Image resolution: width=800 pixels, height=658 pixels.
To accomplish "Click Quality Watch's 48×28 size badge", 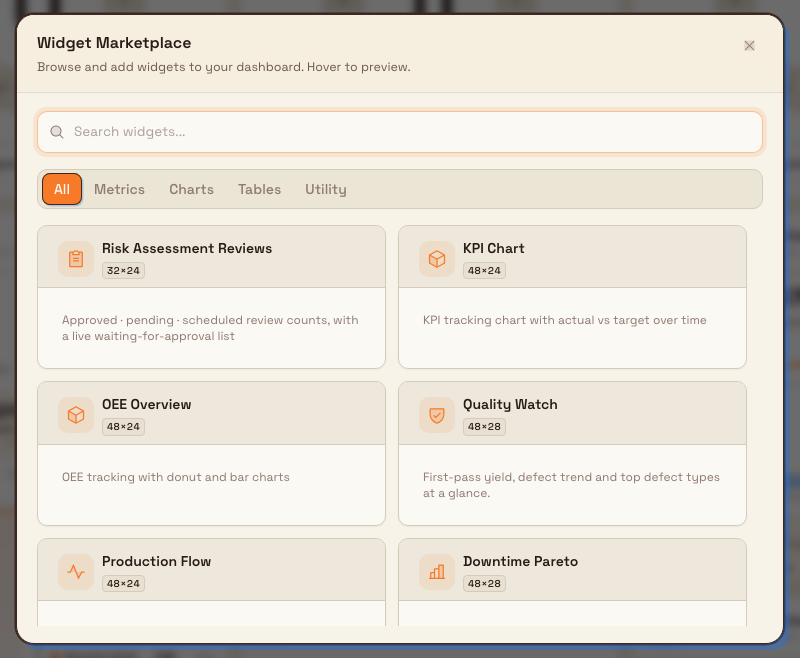I will click(484, 427).
